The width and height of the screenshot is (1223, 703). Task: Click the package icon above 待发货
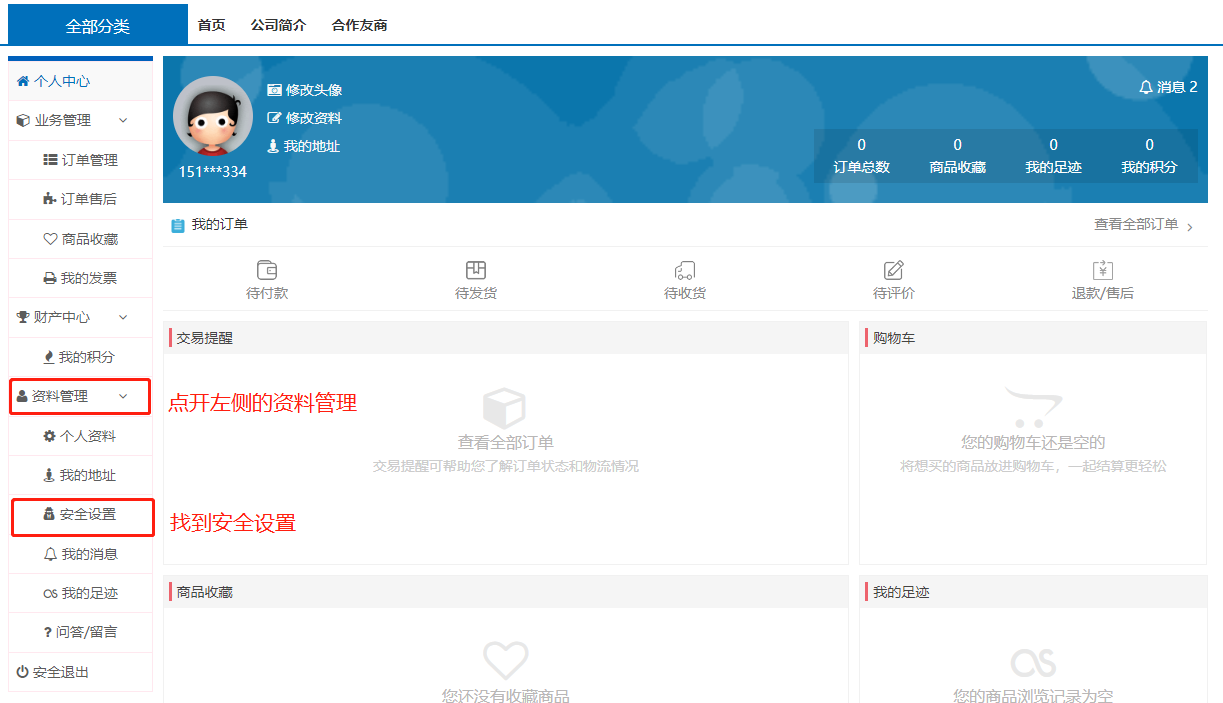click(x=476, y=270)
